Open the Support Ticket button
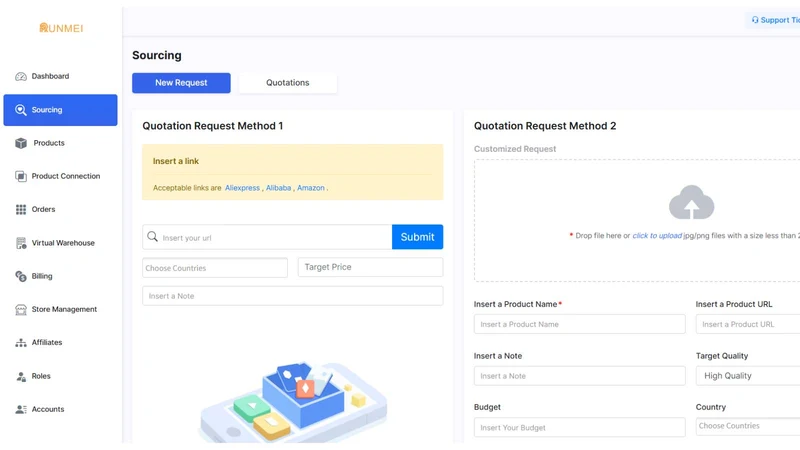The width and height of the screenshot is (800, 450). (774, 20)
